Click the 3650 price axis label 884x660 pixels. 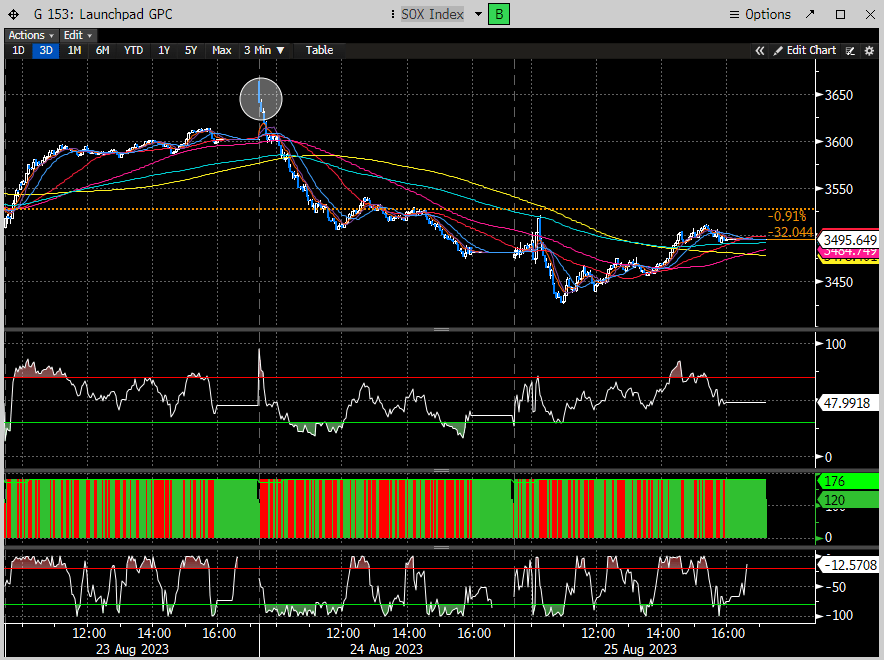(838, 95)
